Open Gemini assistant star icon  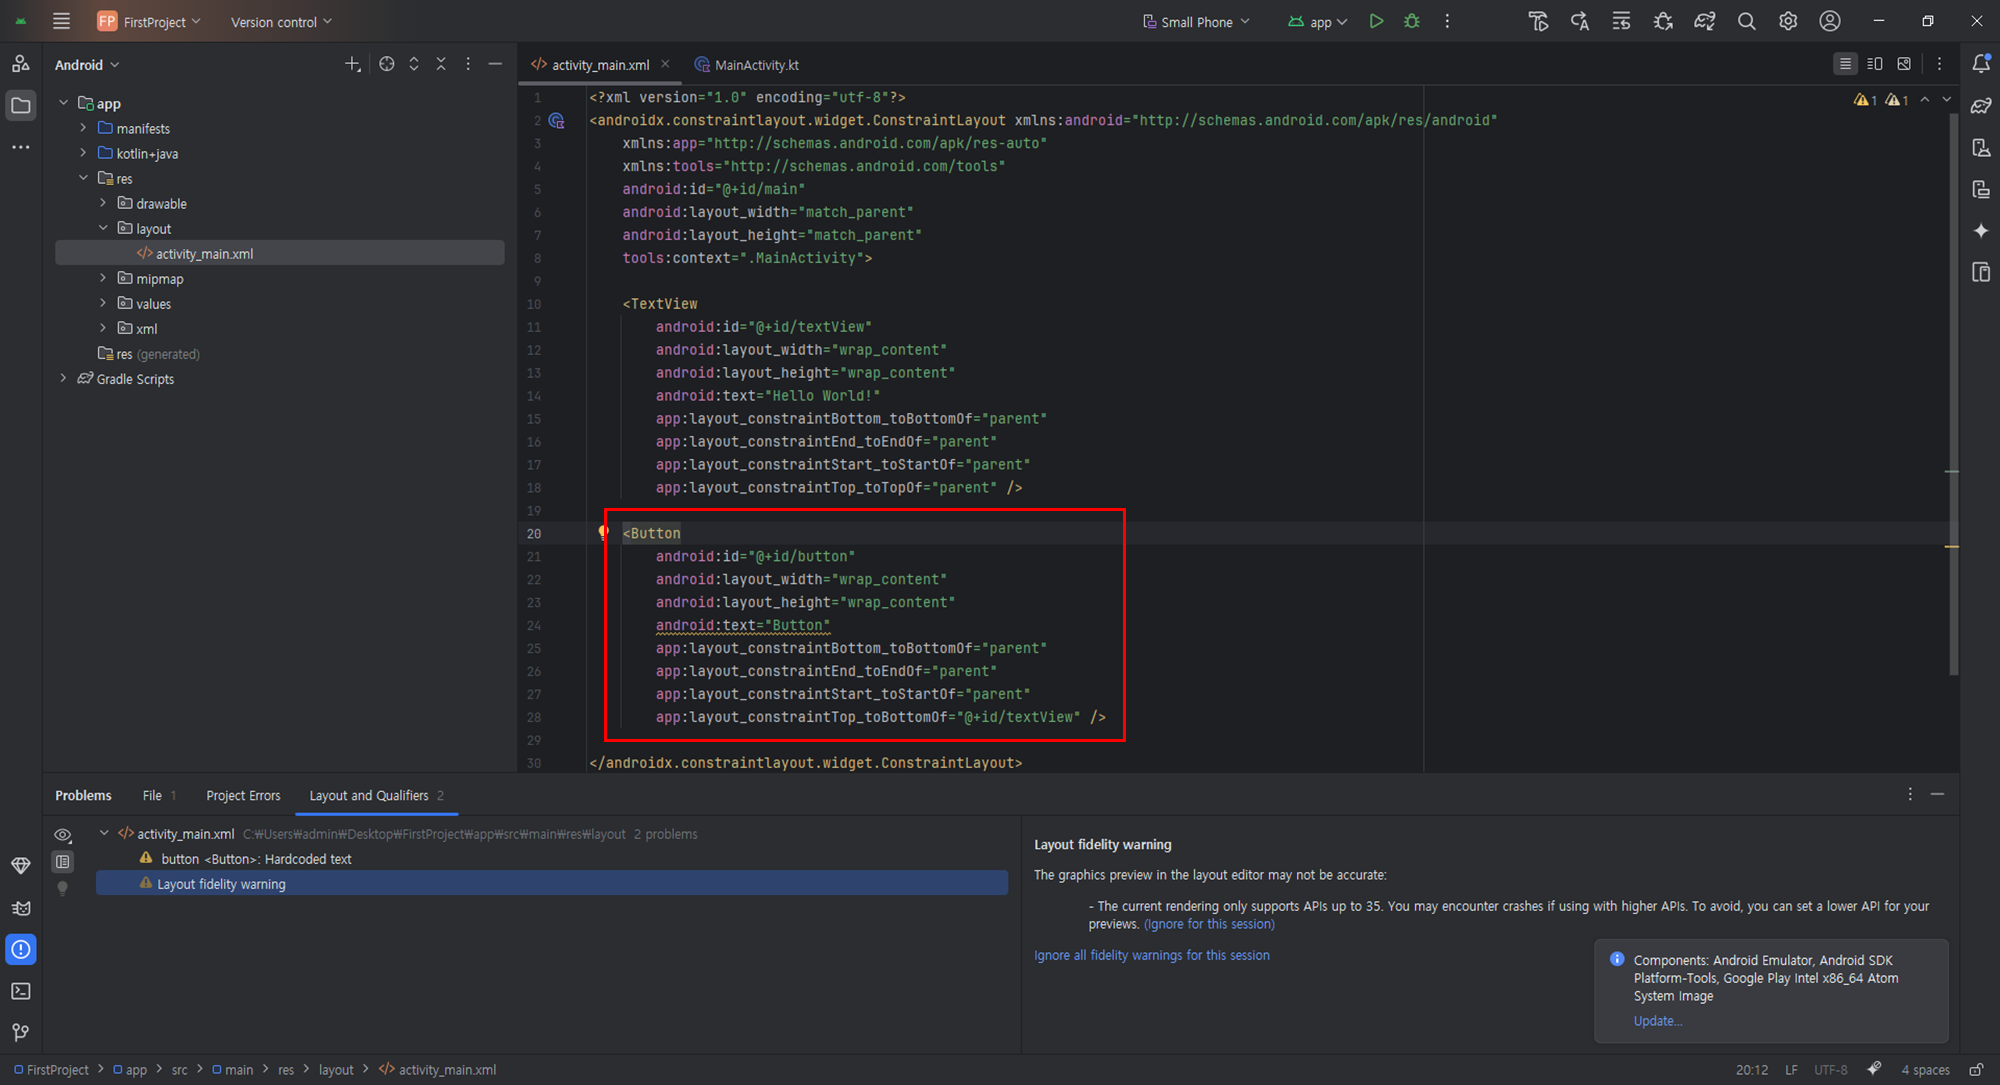click(1981, 231)
